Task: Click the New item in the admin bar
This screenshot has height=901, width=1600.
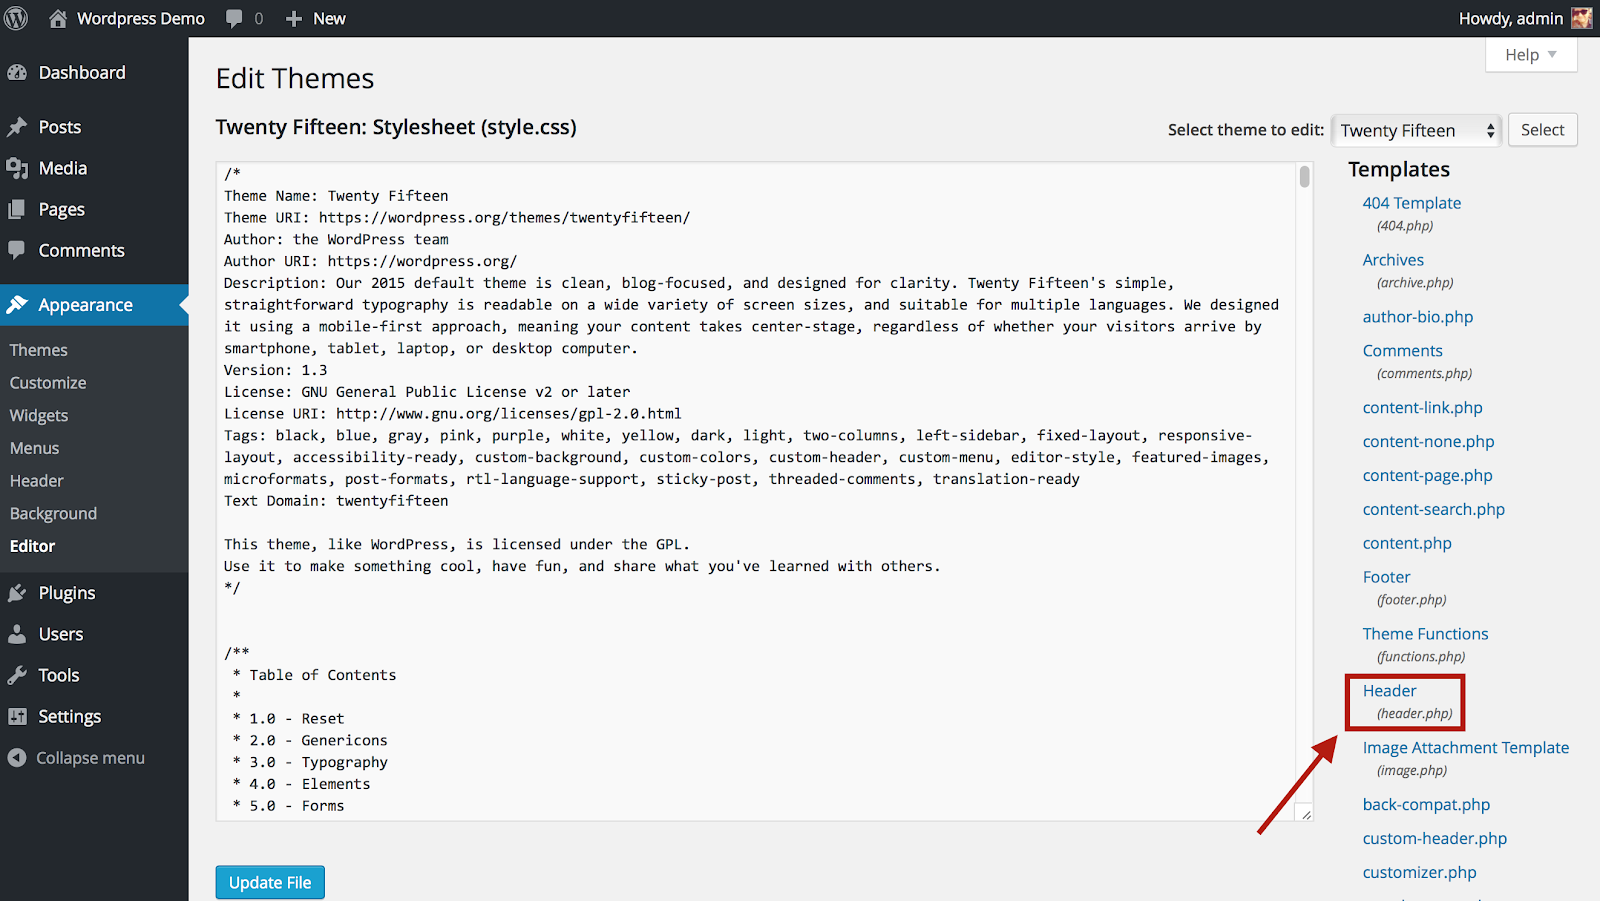Action: (315, 18)
